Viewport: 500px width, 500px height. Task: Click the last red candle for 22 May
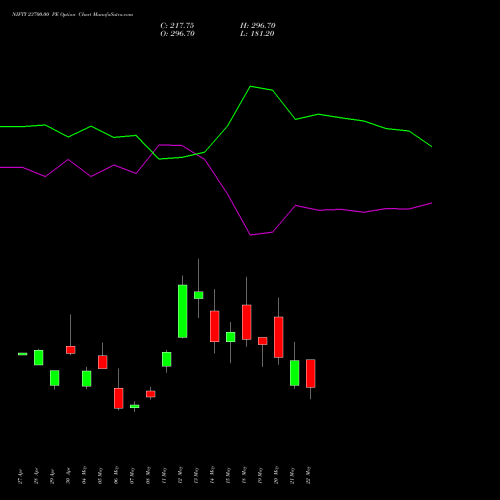[311, 373]
